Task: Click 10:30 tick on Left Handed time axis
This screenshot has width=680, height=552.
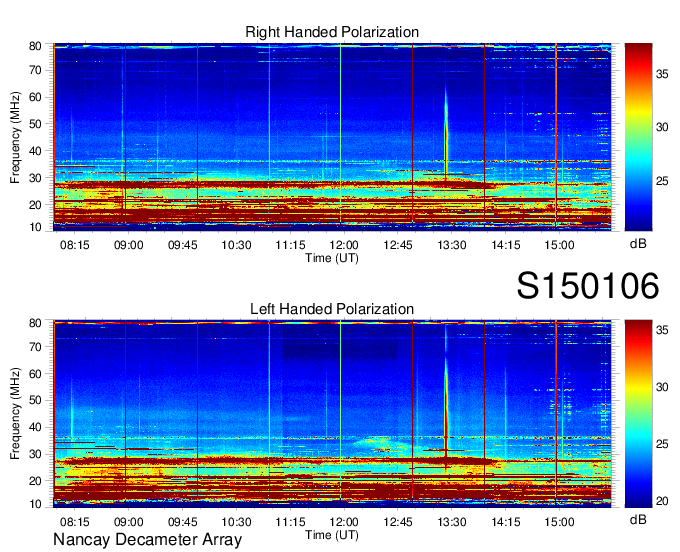Action: point(236,522)
